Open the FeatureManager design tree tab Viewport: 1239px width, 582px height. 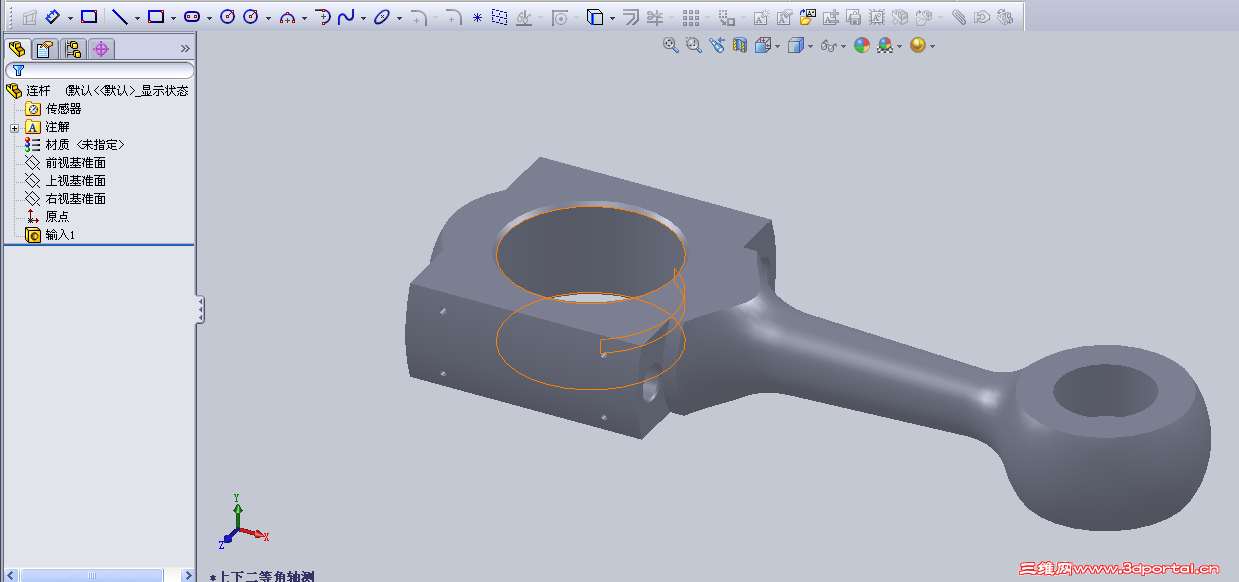pyautogui.click(x=17, y=49)
